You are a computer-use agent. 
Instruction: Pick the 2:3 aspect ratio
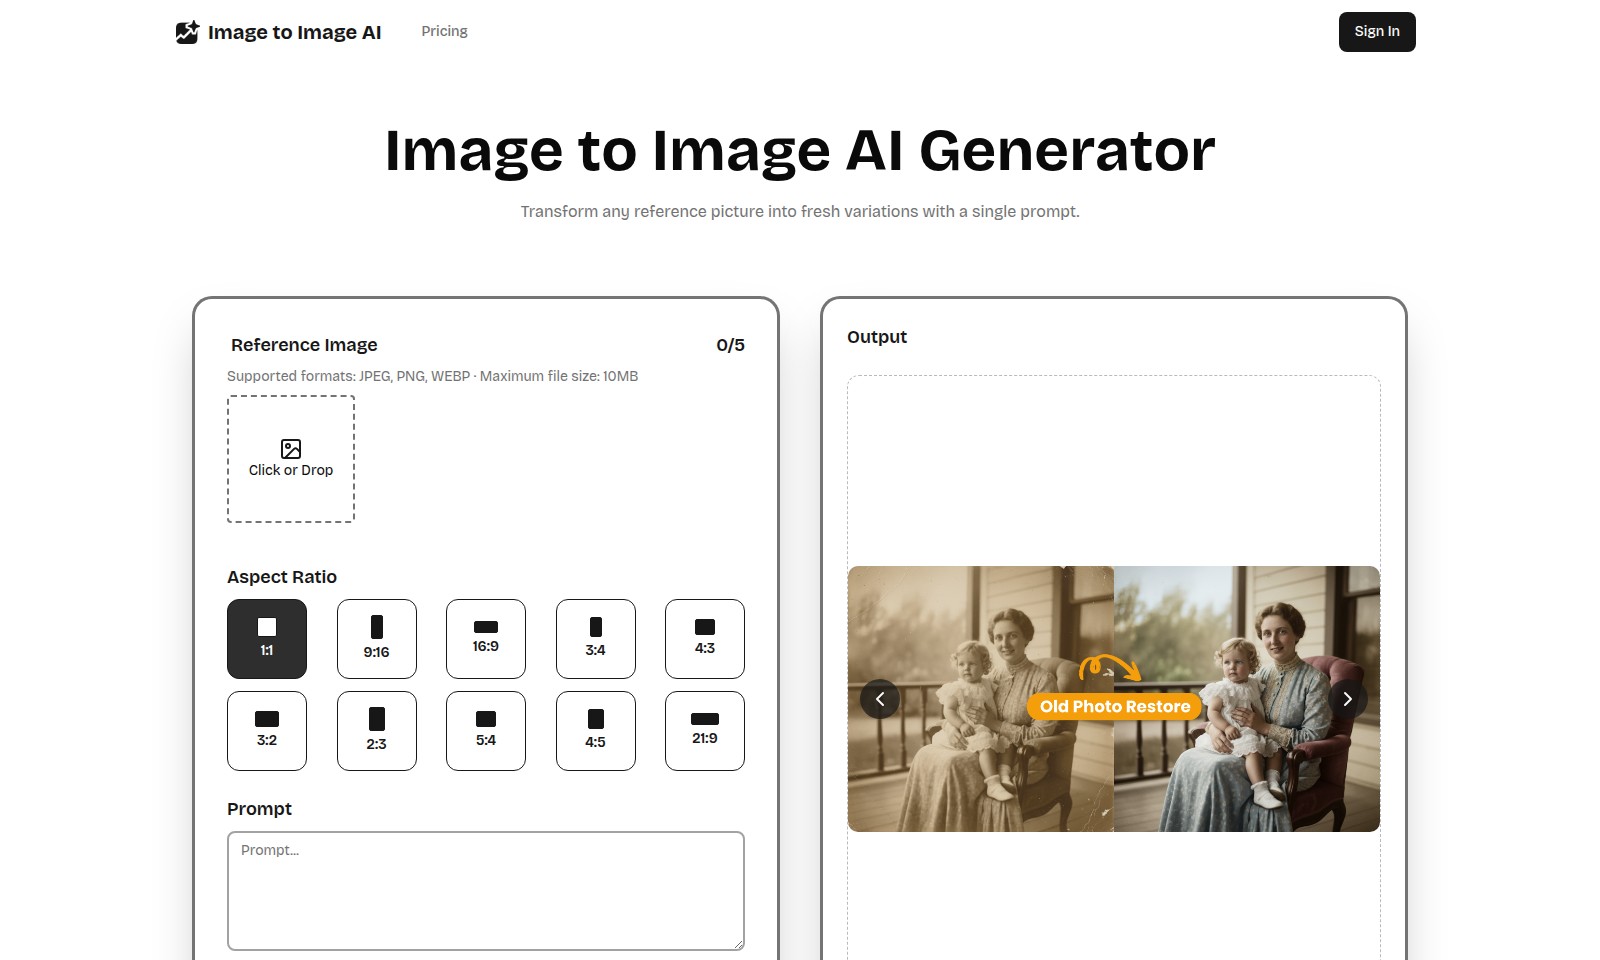tap(377, 731)
